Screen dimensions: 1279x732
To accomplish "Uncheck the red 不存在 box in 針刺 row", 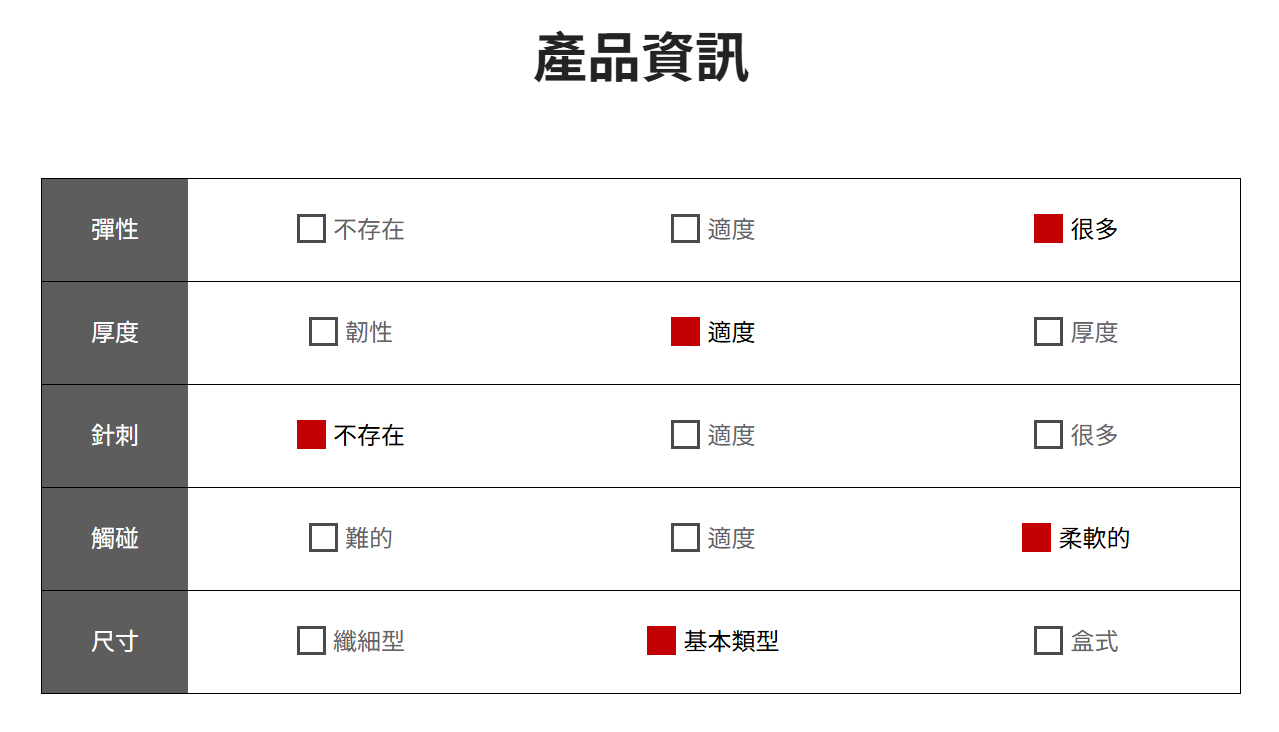I will click(x=311, y=435).
